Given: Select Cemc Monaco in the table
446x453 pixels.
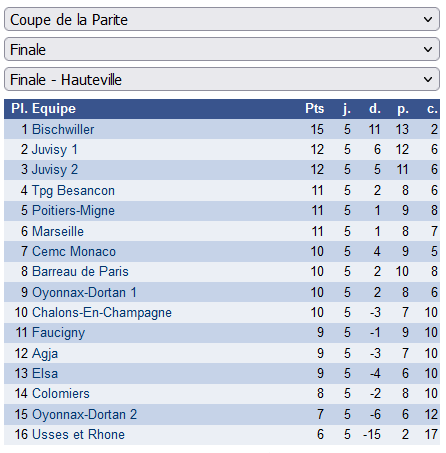Looking at the screenshot, I should tap(74, 251).
